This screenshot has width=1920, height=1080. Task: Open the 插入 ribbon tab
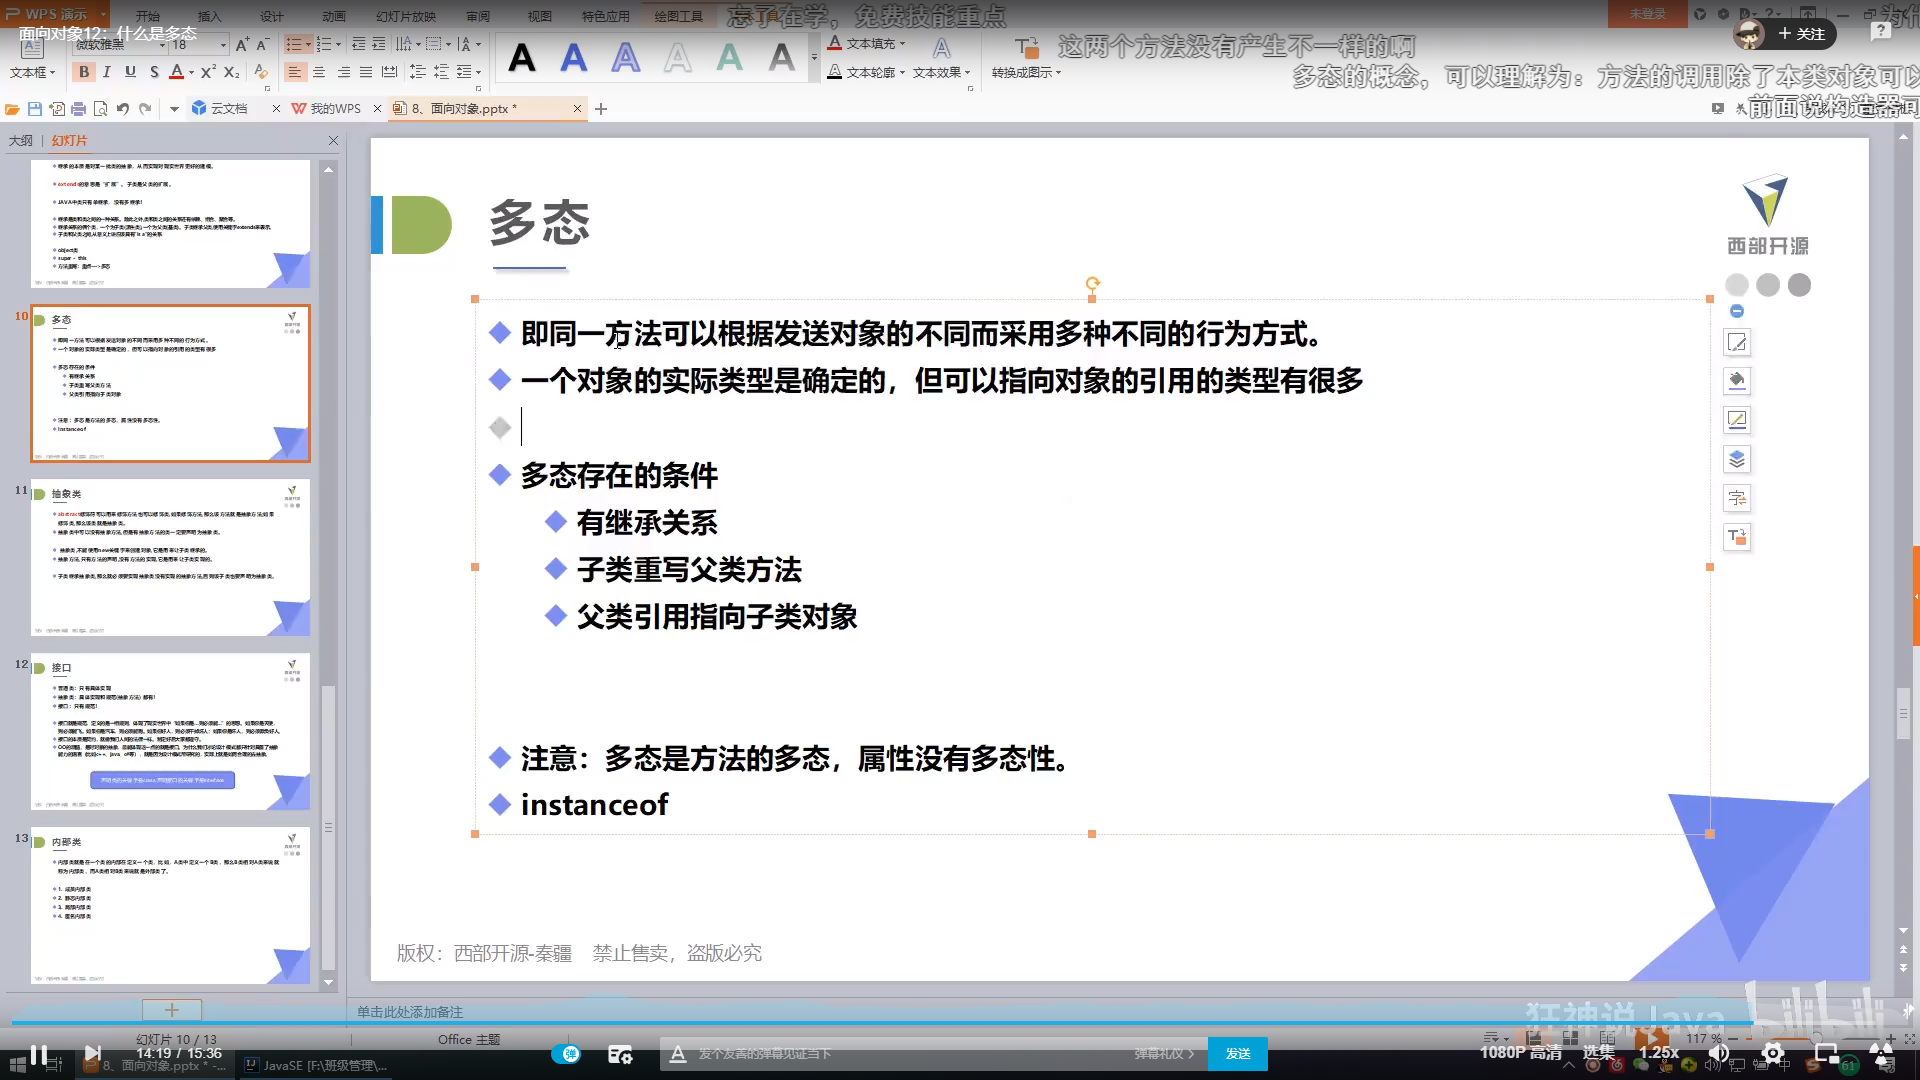[209, 16]
